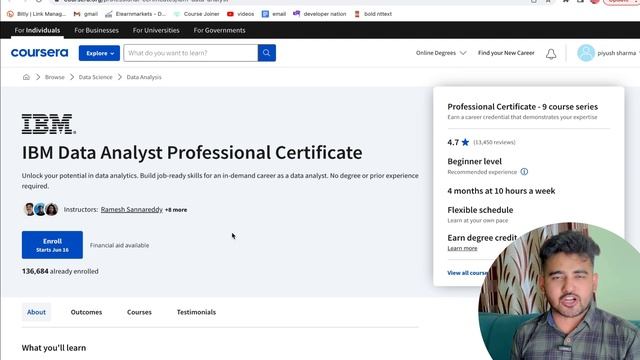Click the Data Analysis breadcrumb

coord(144,77)
